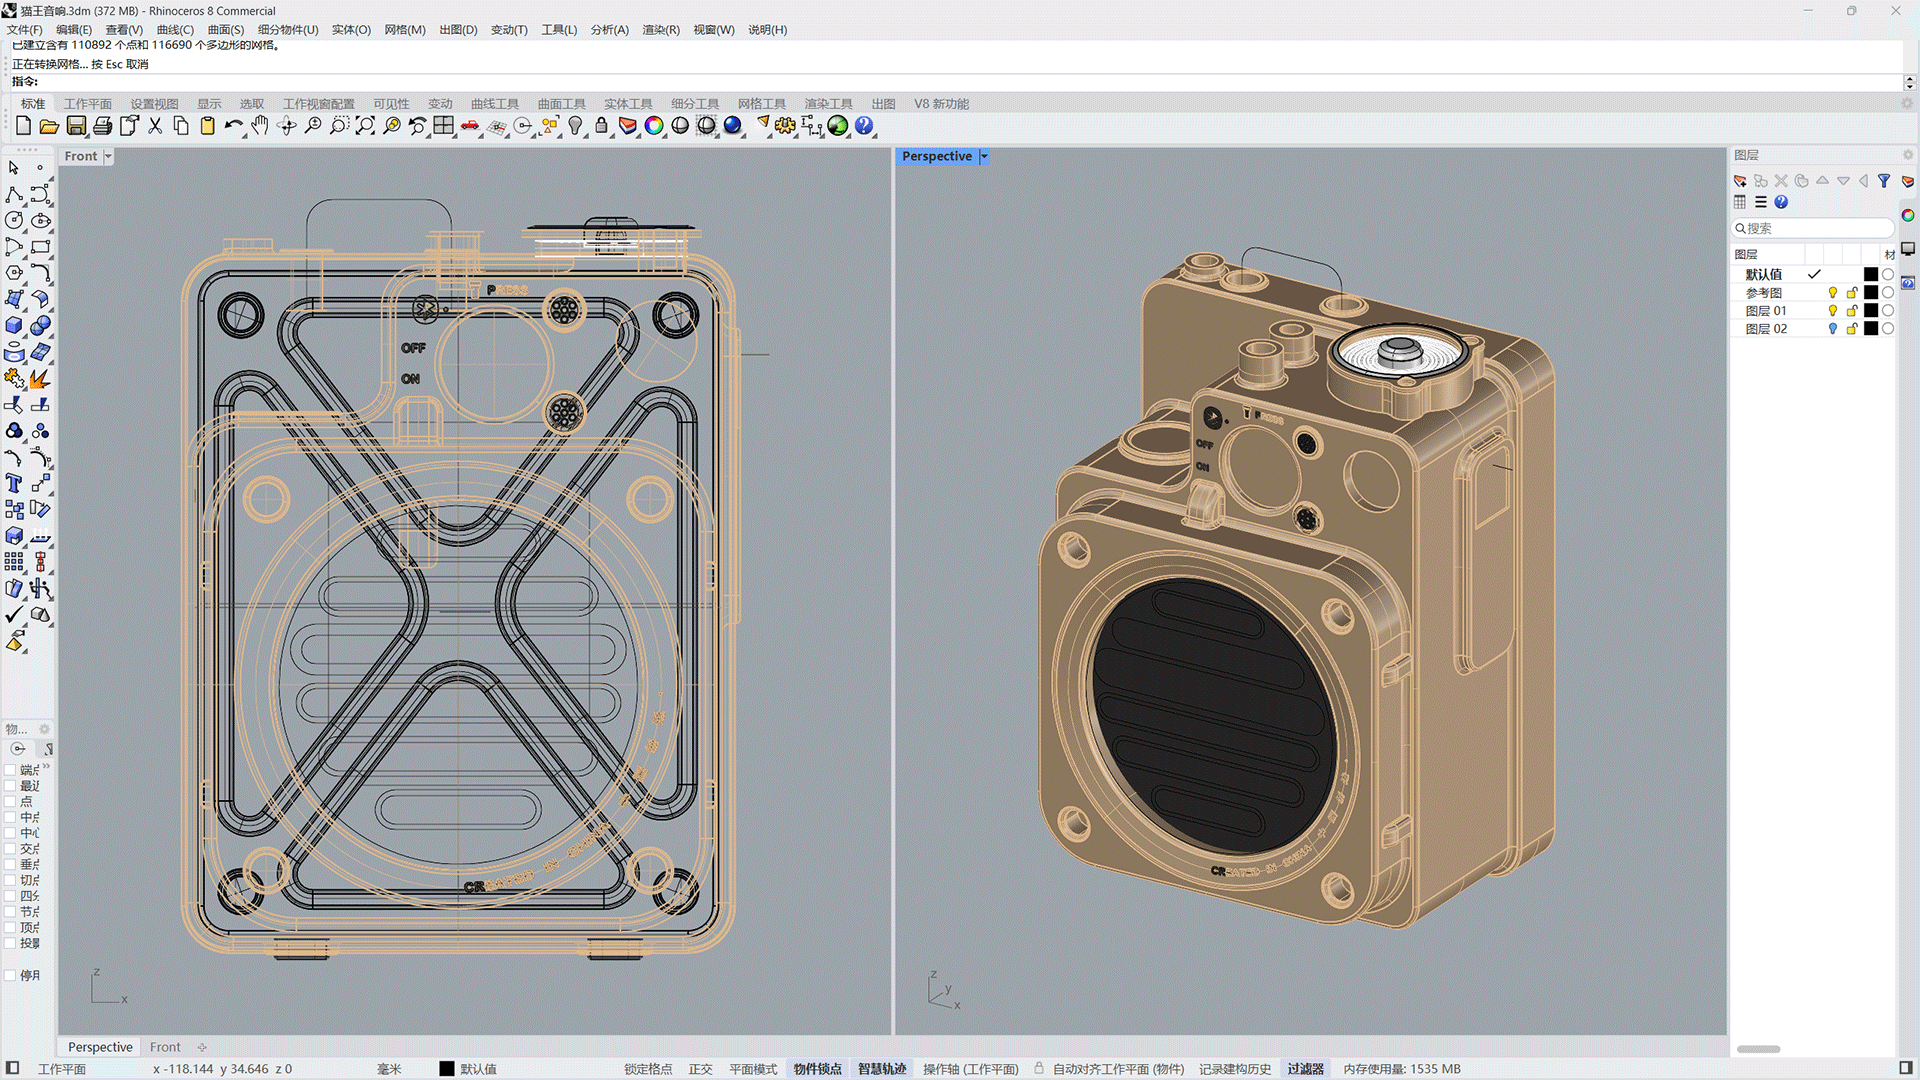The height and width of the screenshot is (1080, 1920).
Task: Click the layer filter funnel icon
Action: (1884, 181)
